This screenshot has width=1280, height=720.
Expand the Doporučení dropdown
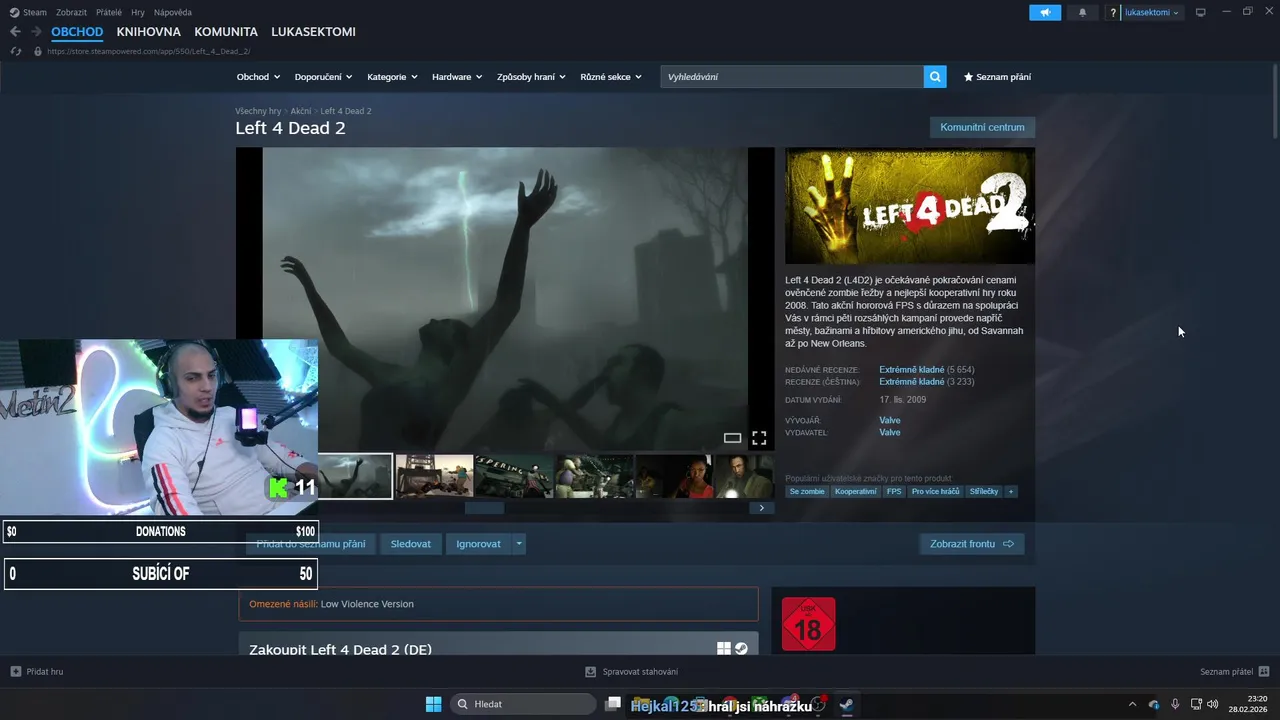[323, 77]
